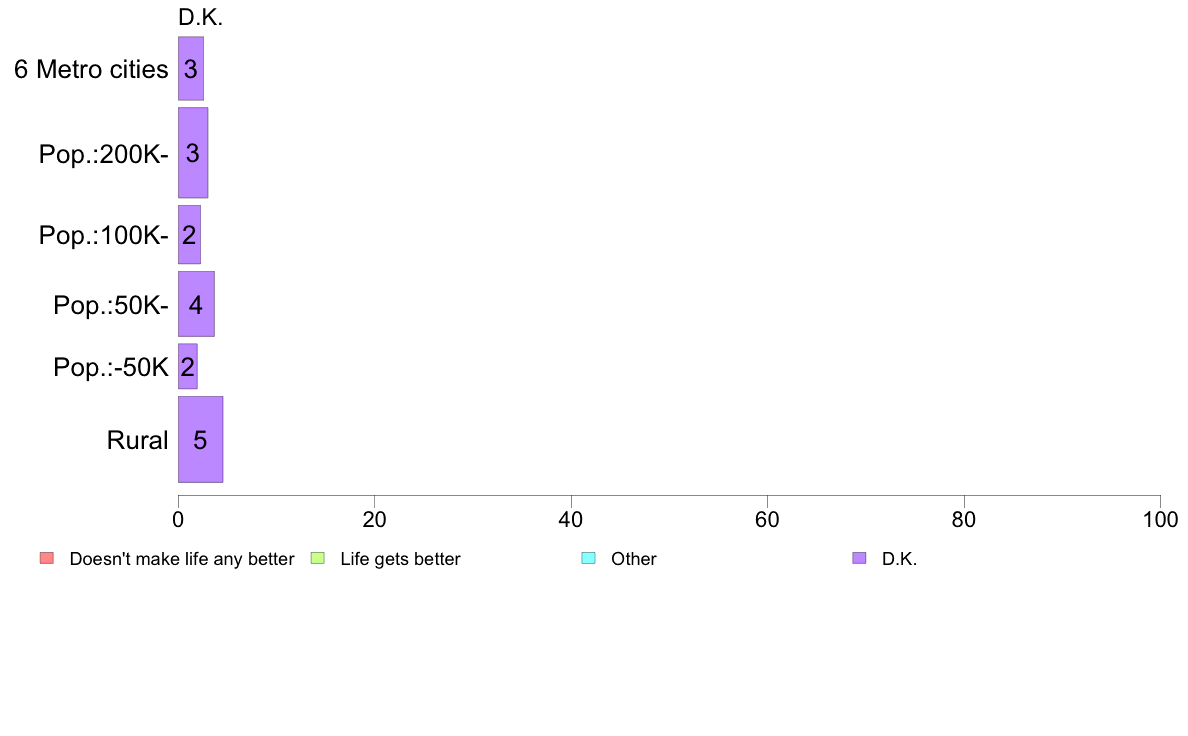Viewport: 1188px width, 736px height.
Task: Select the Pop.:100K- bar showing 2
Action: 189,234
